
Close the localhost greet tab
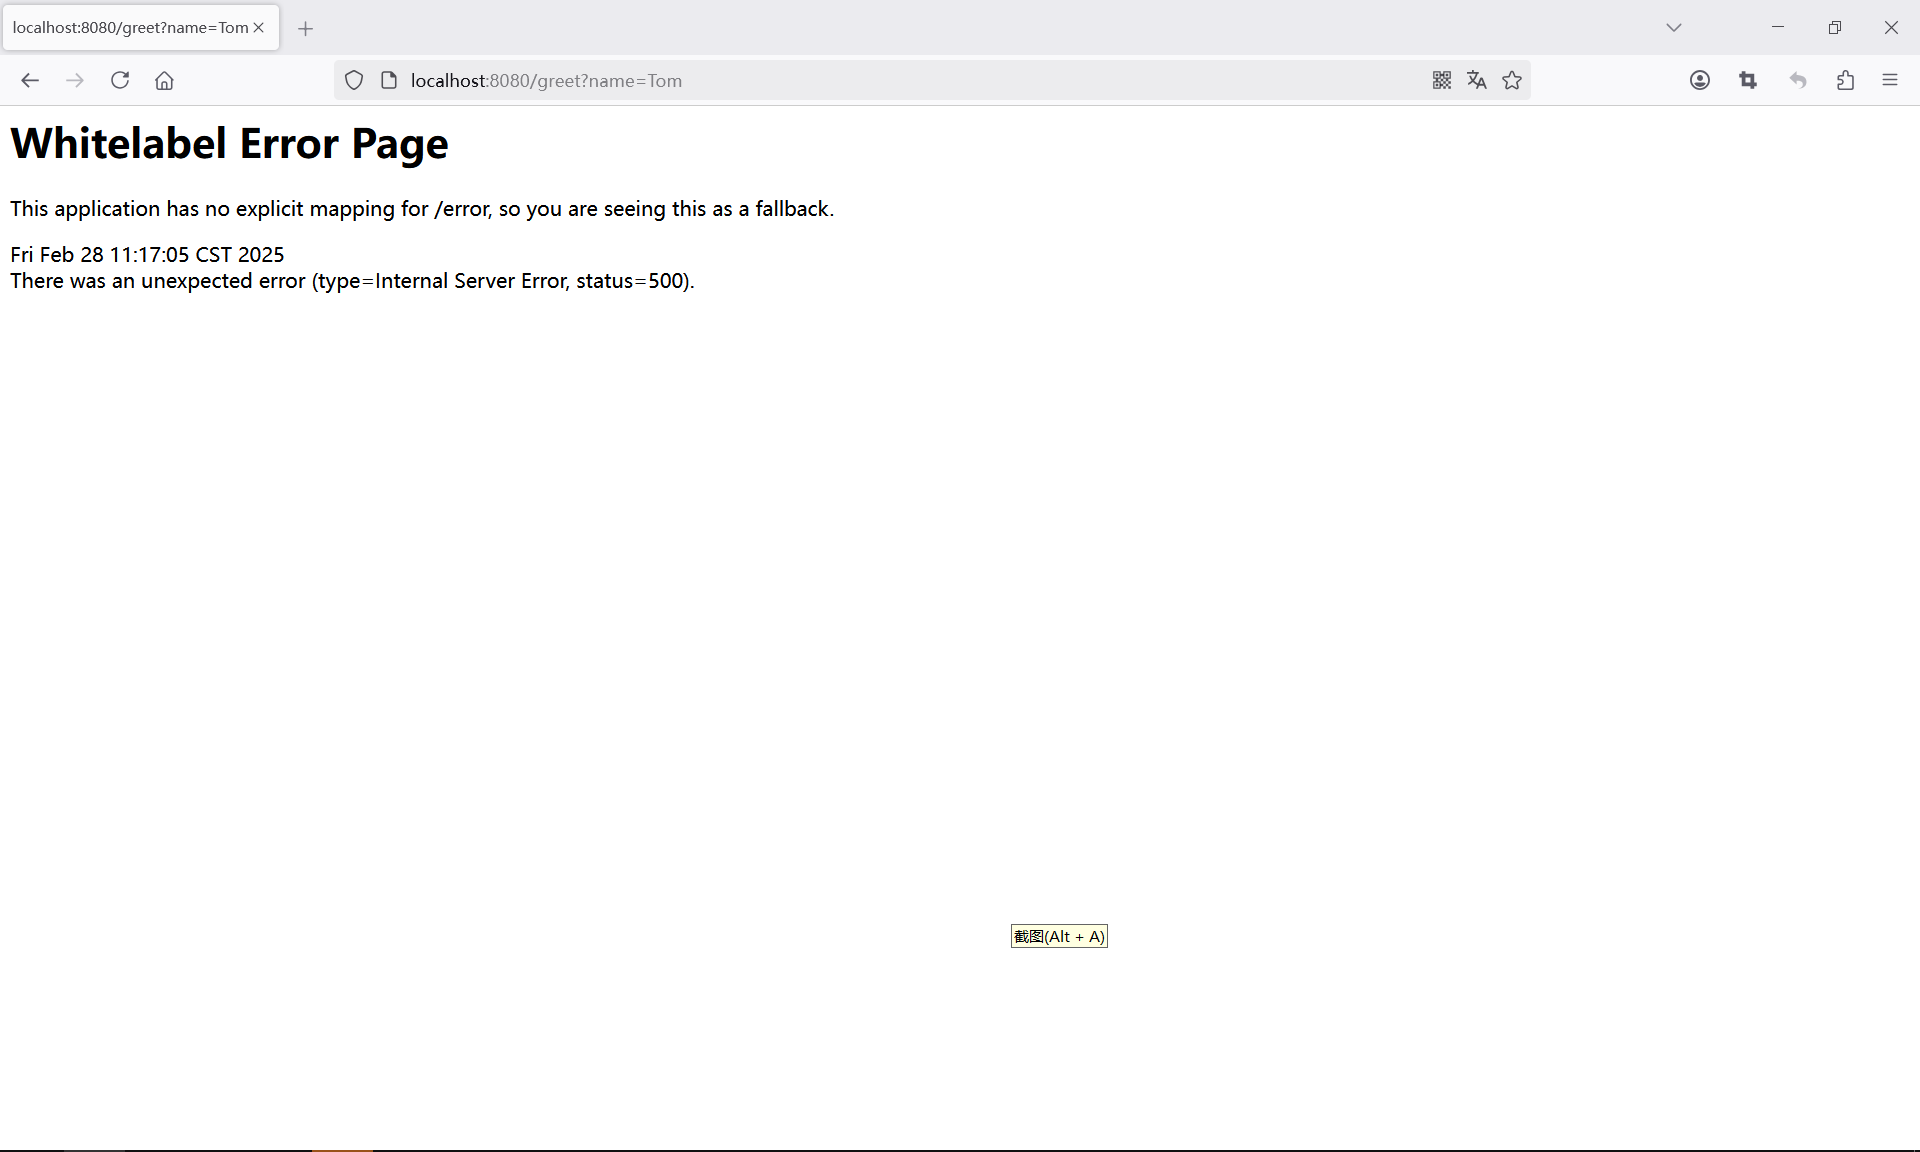(259, 27)
